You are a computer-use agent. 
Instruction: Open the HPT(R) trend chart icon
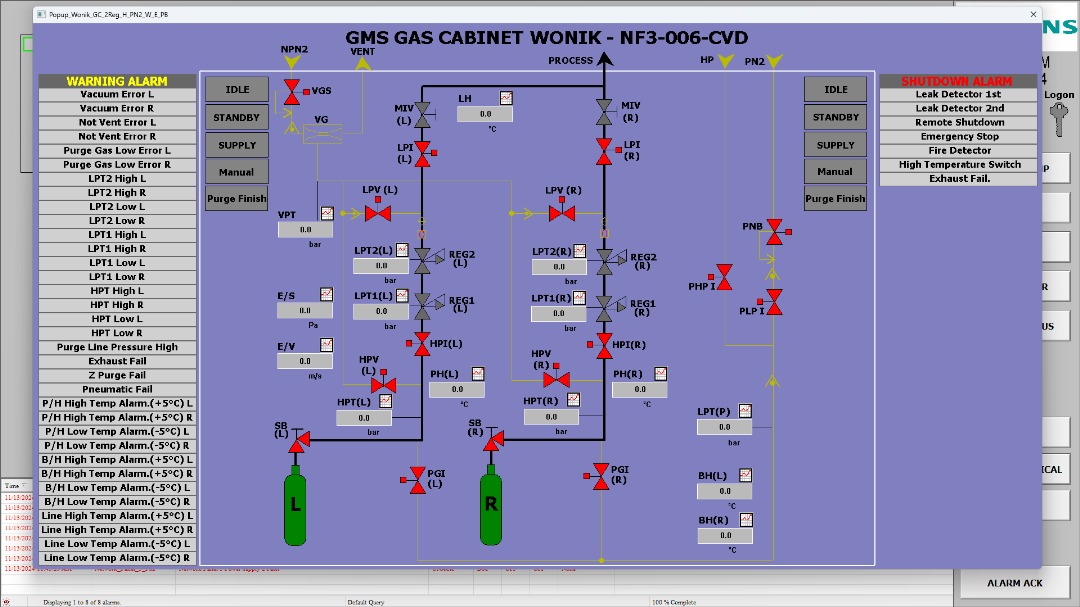pos(573,400)
